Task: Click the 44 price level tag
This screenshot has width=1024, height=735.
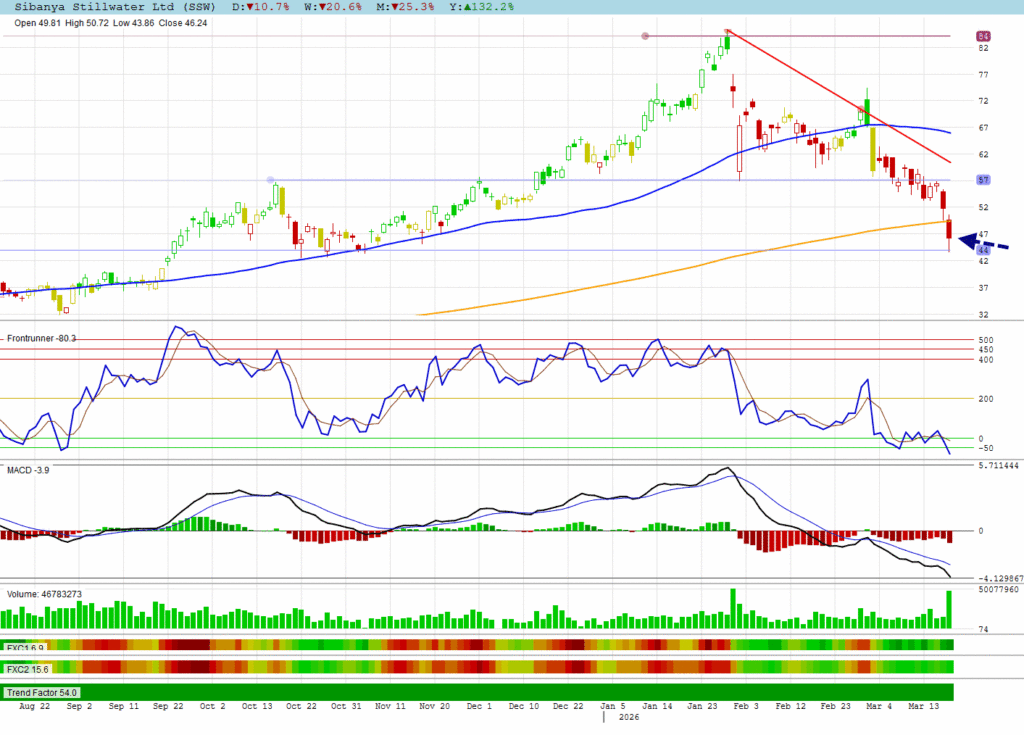Action: tap(983, 250)
